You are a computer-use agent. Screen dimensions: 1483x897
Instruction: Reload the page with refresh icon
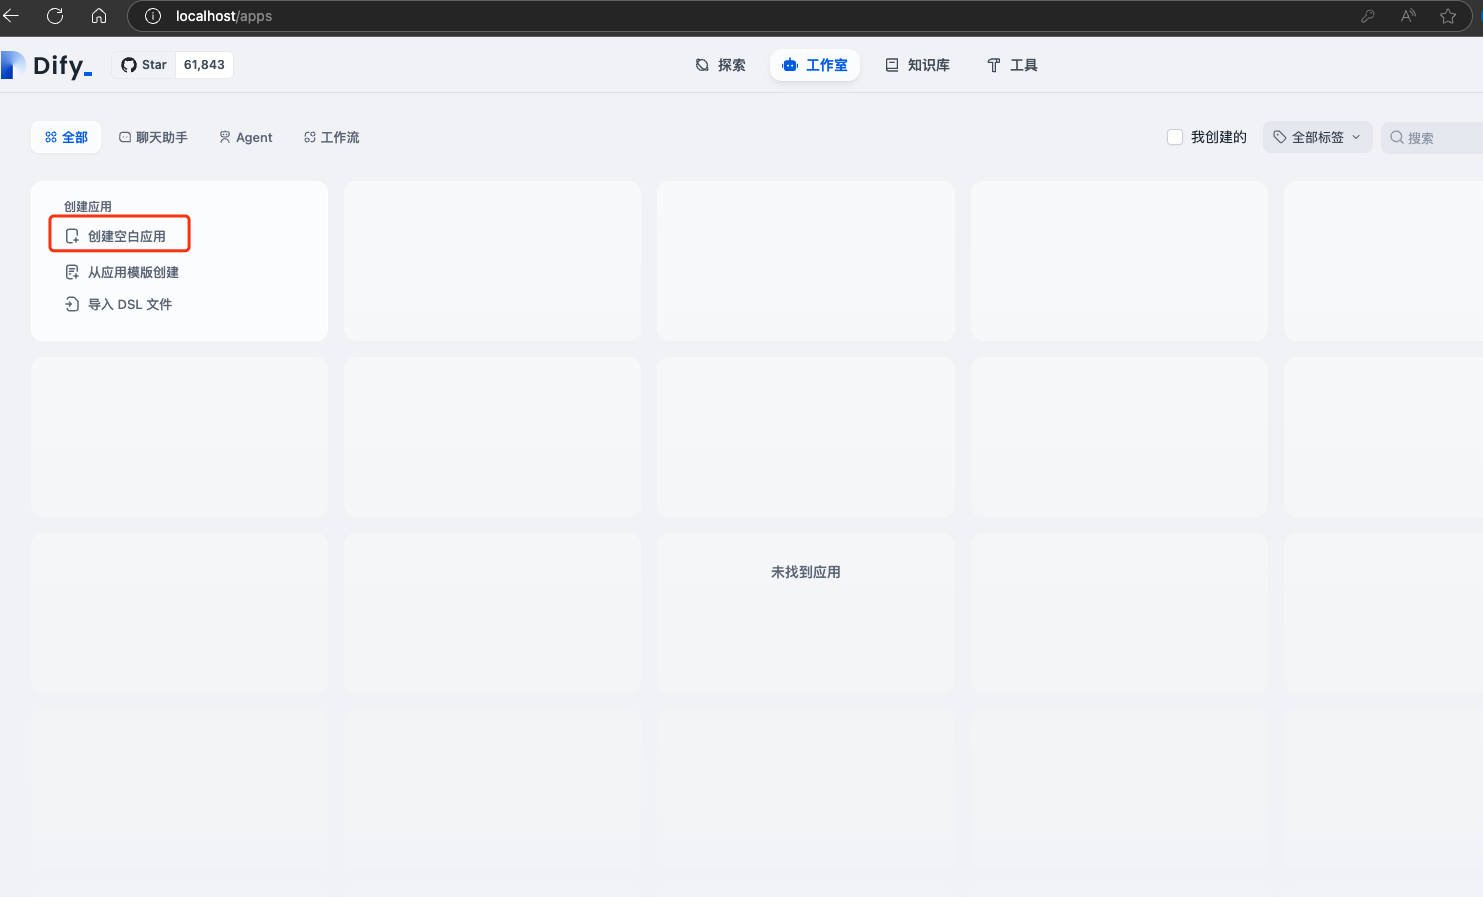coord(55,16)
